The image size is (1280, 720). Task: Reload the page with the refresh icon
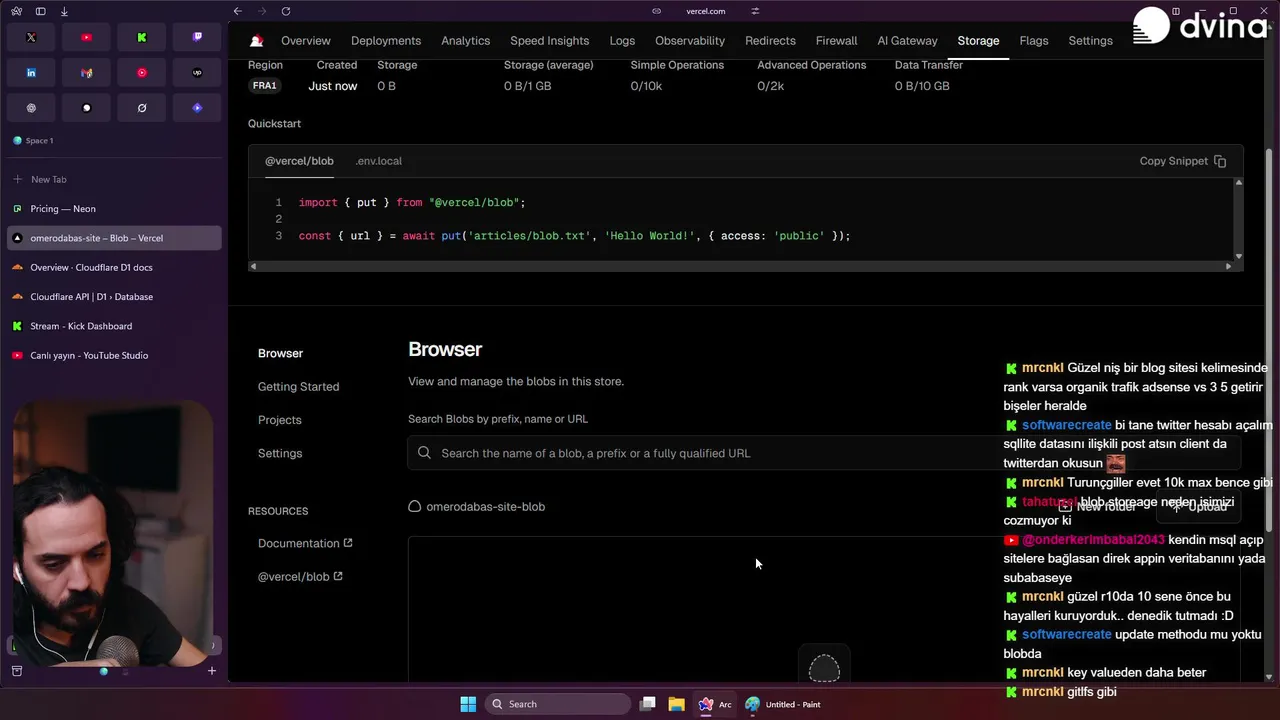pos(286,11)
